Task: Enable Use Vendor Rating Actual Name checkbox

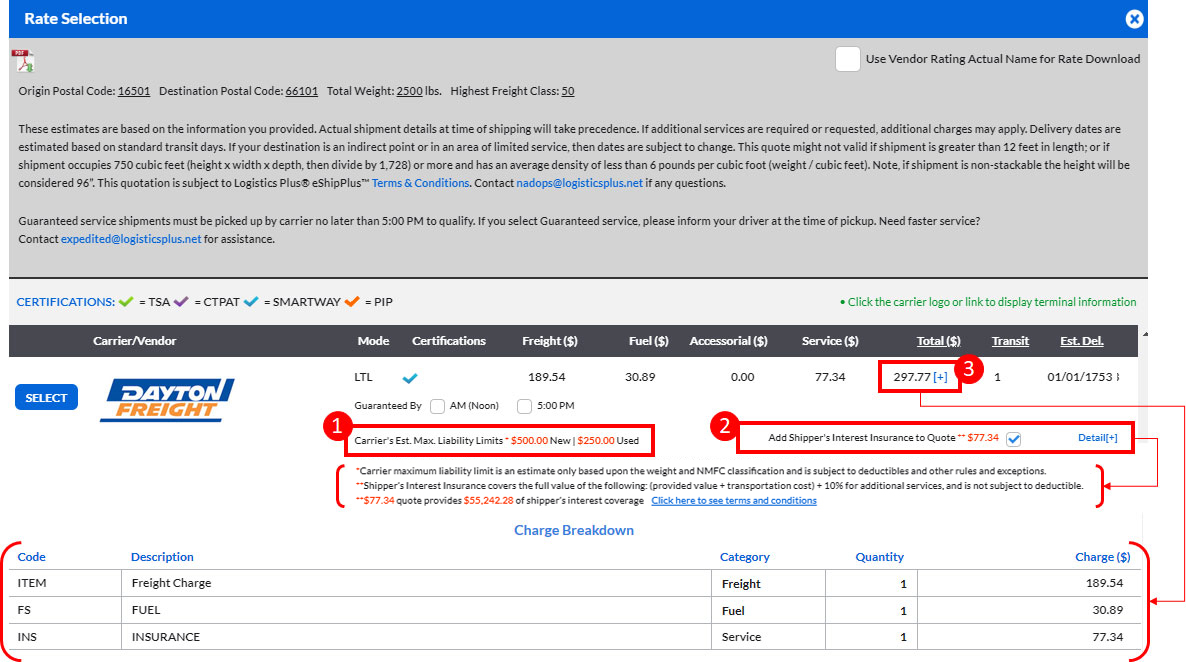Action: point(847,59)
